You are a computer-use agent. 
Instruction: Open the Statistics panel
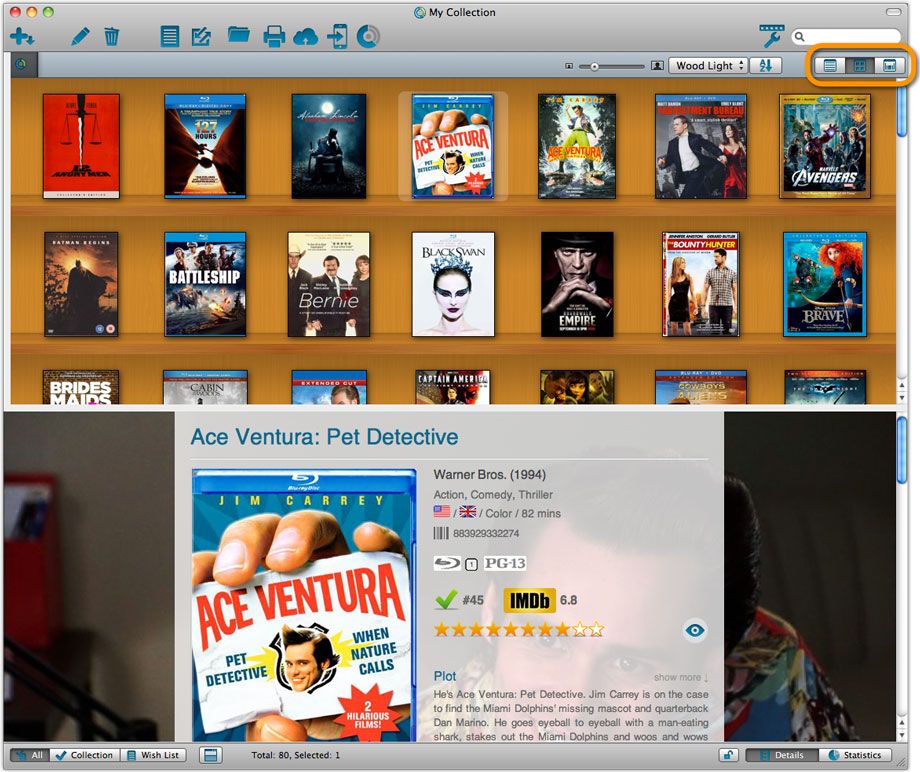(x=862, y=755)
